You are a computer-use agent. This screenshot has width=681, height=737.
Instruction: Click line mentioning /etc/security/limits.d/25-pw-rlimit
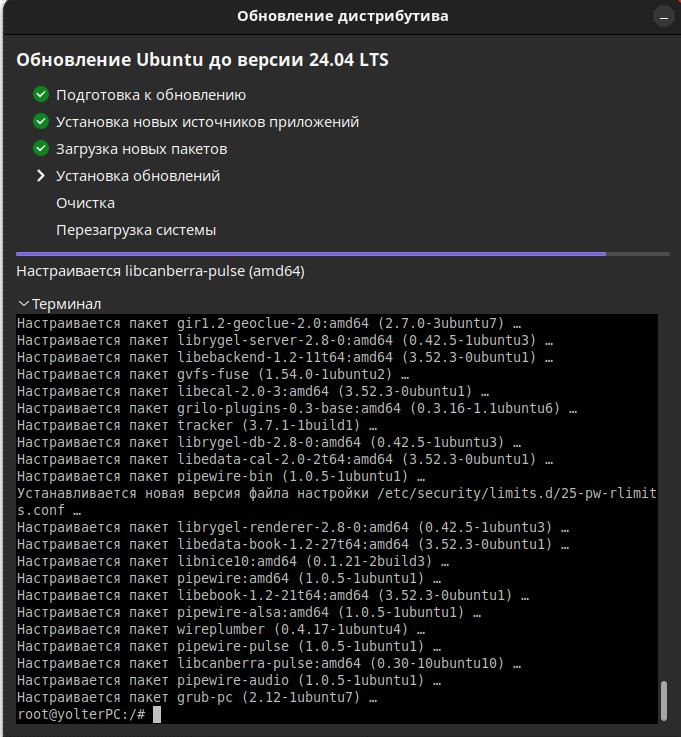[x=337, y=502]
